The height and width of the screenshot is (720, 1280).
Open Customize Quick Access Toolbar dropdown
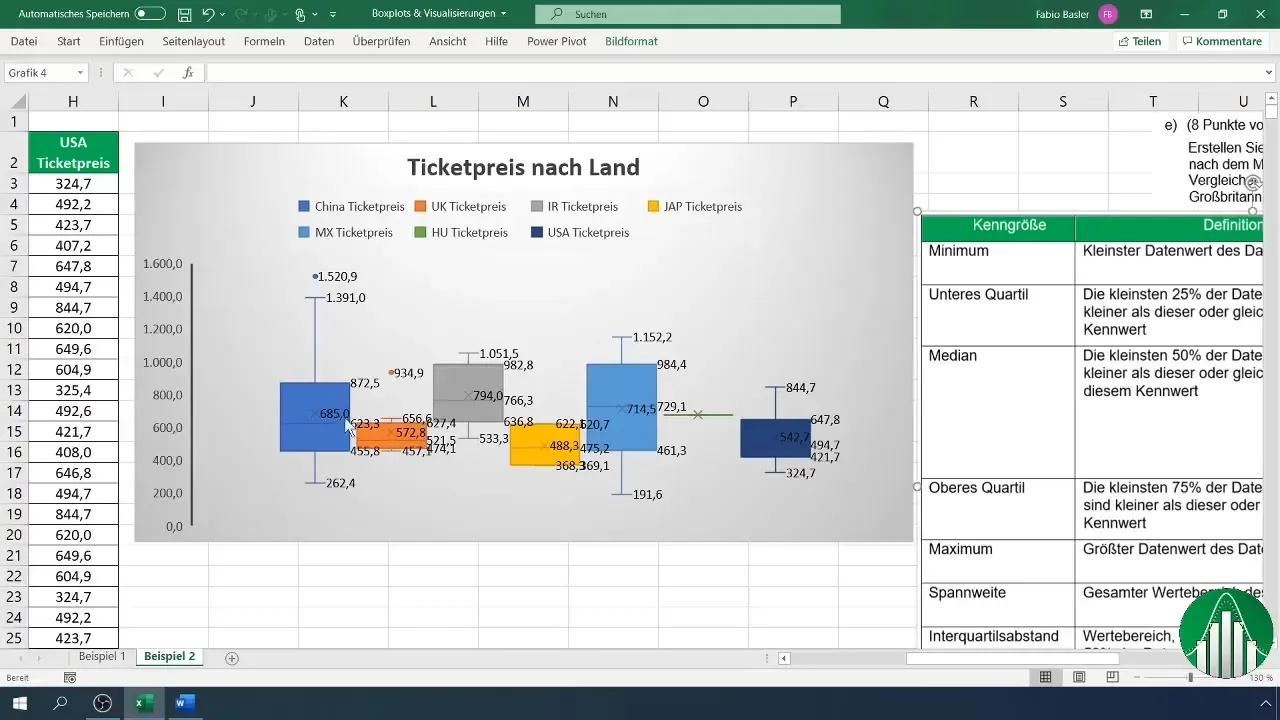point(333,14)
